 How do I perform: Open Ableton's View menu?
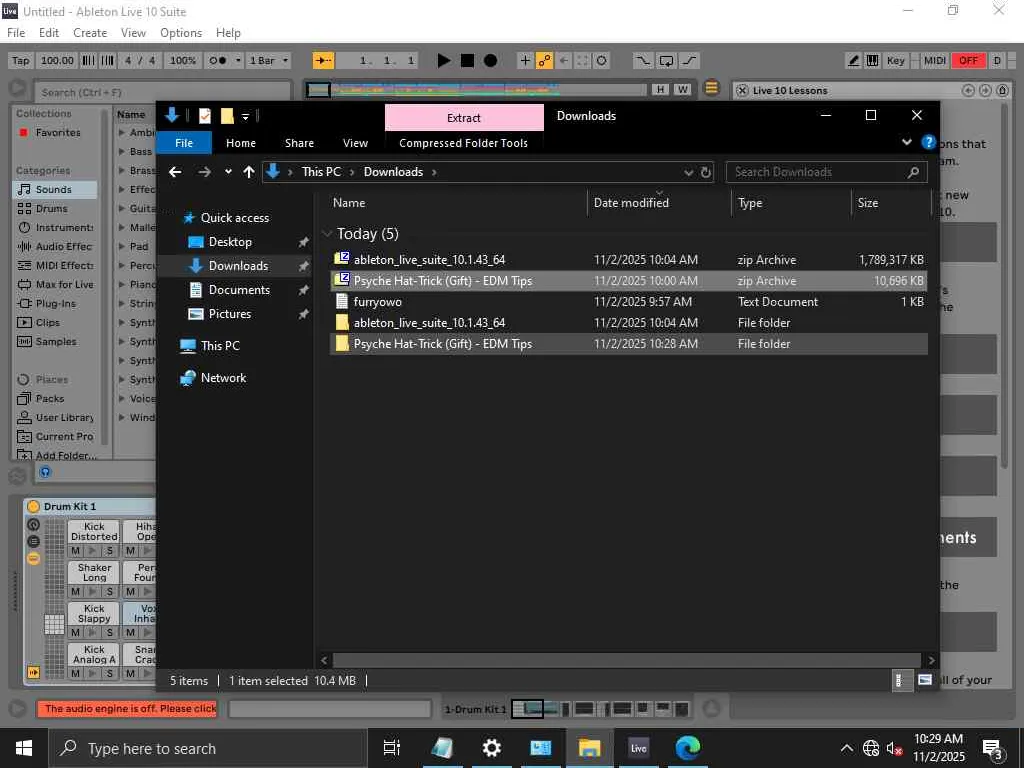[x=133, y=33]
